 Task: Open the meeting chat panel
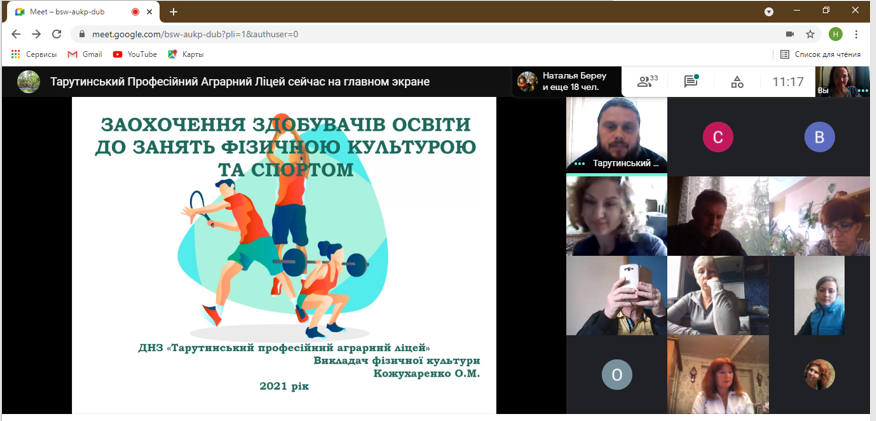click(691, 82)
